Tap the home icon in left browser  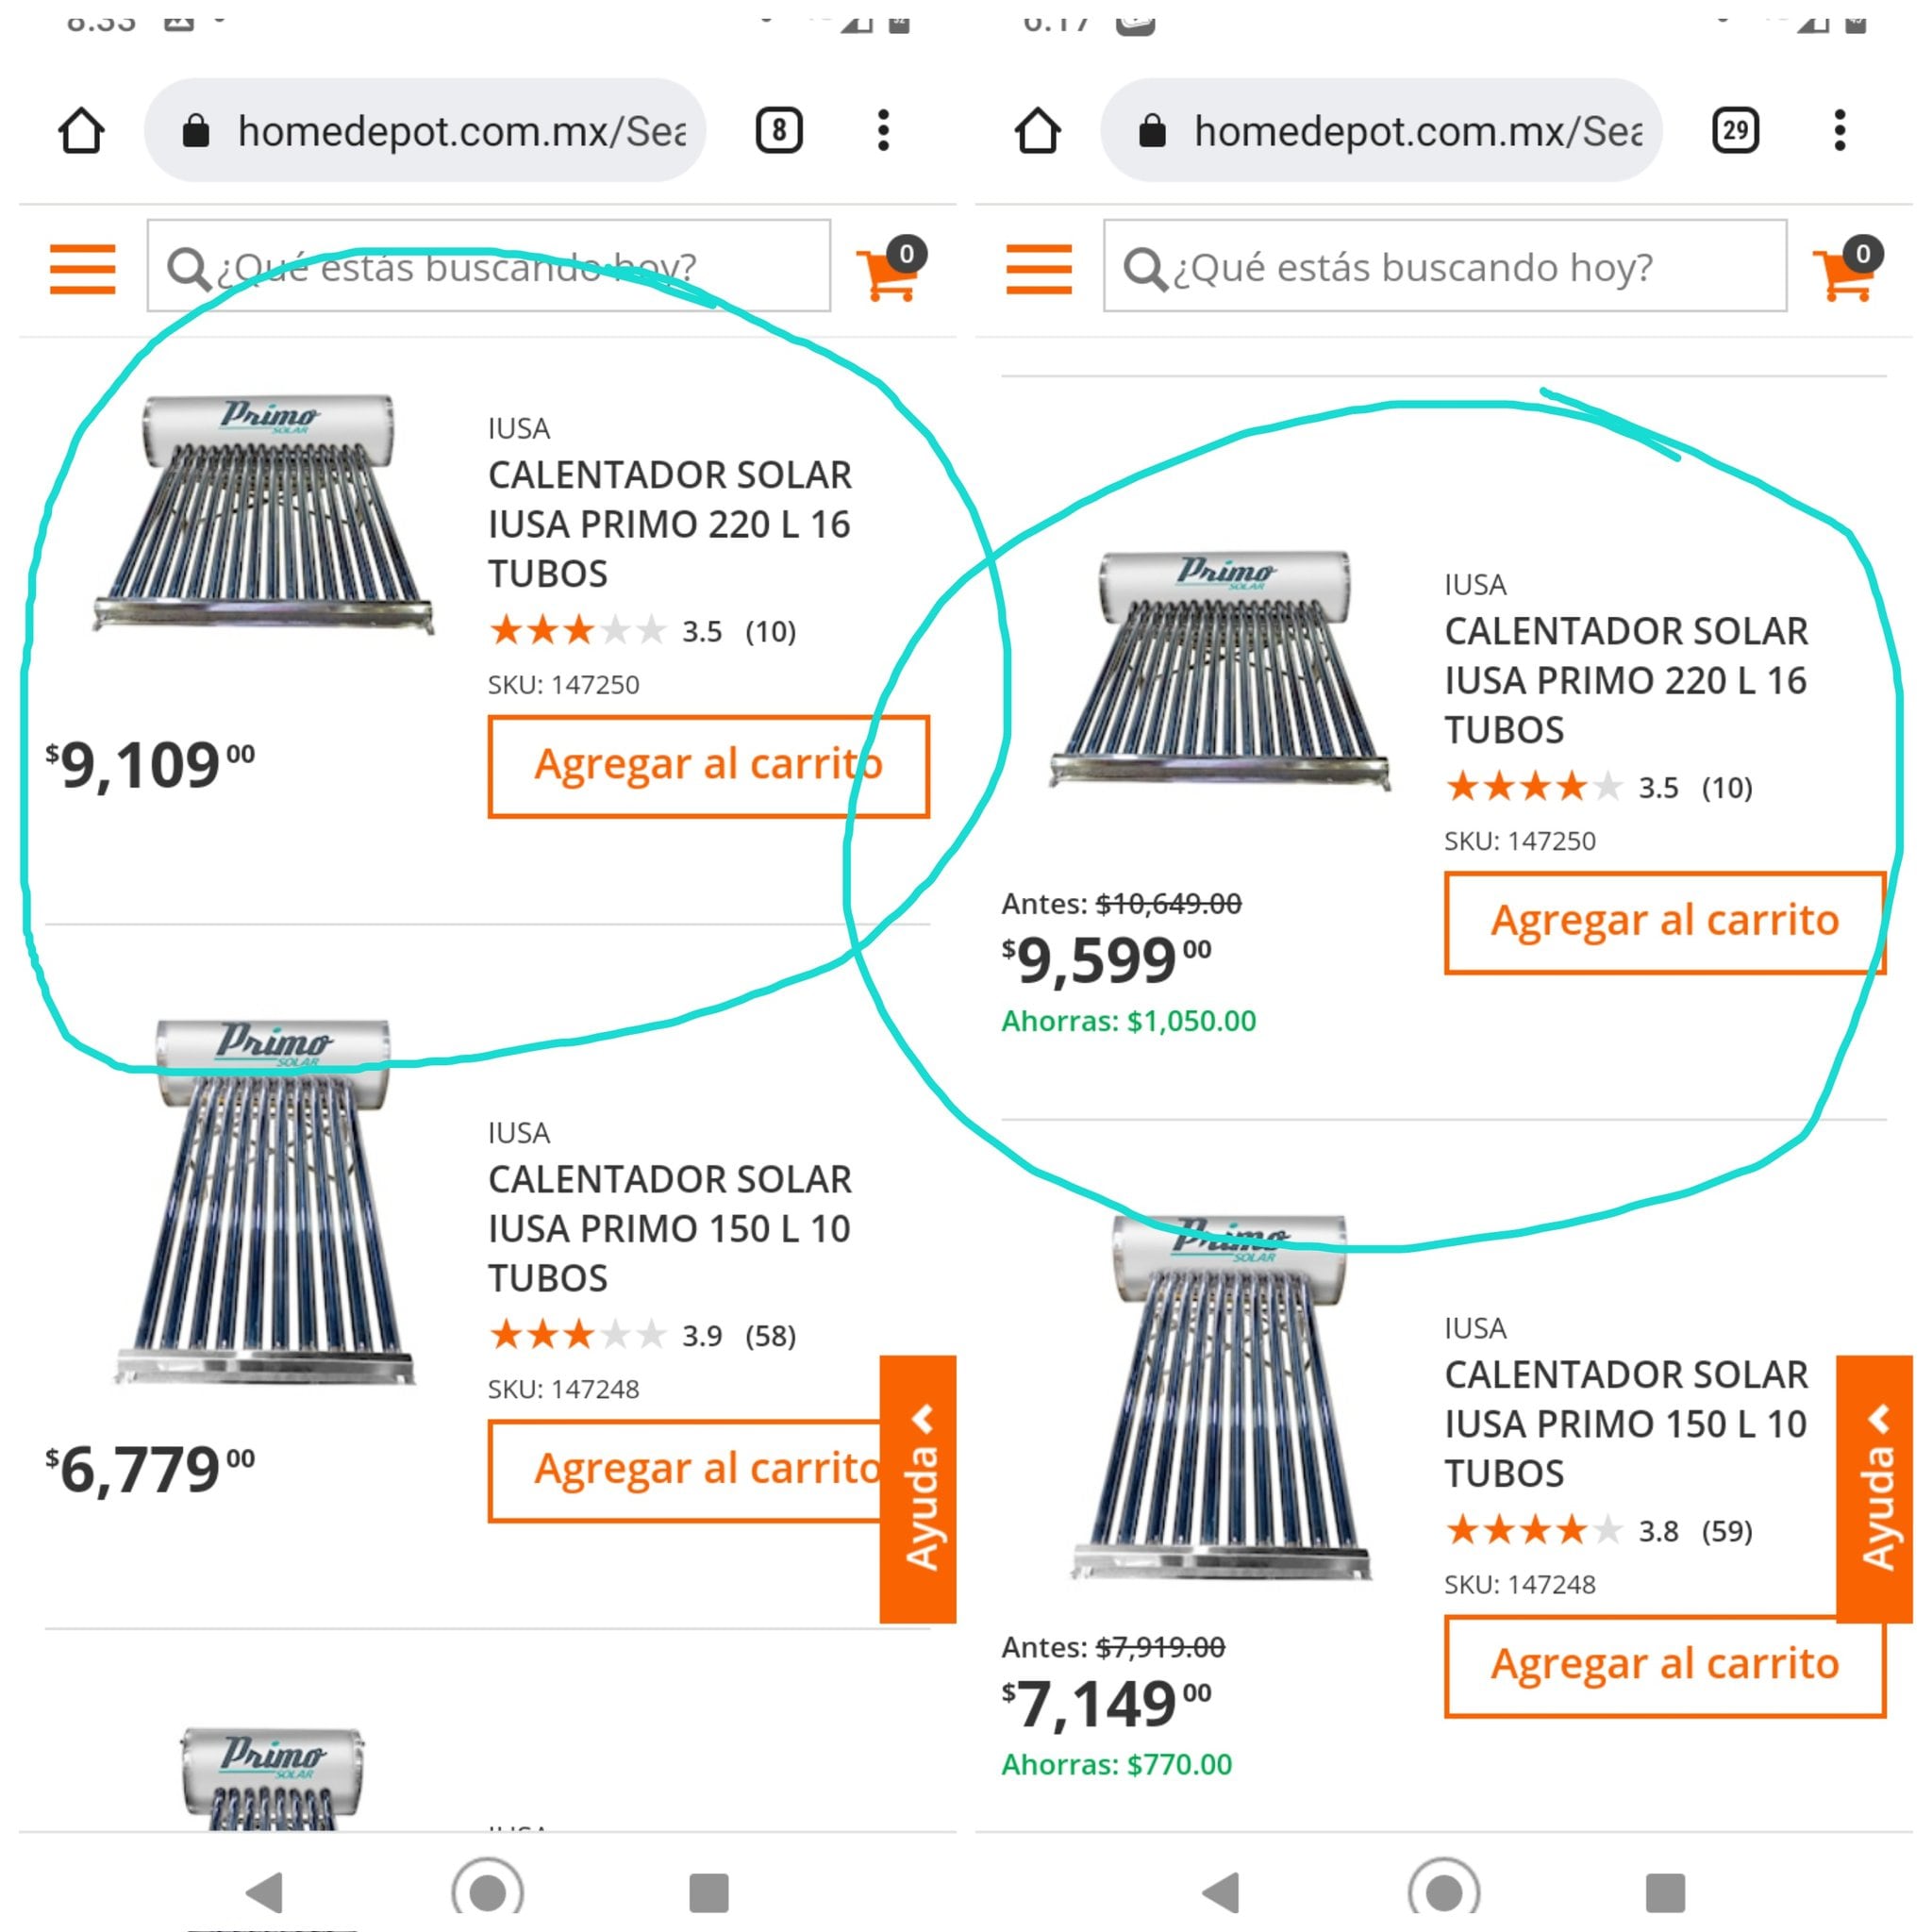(x=81, y=131)
